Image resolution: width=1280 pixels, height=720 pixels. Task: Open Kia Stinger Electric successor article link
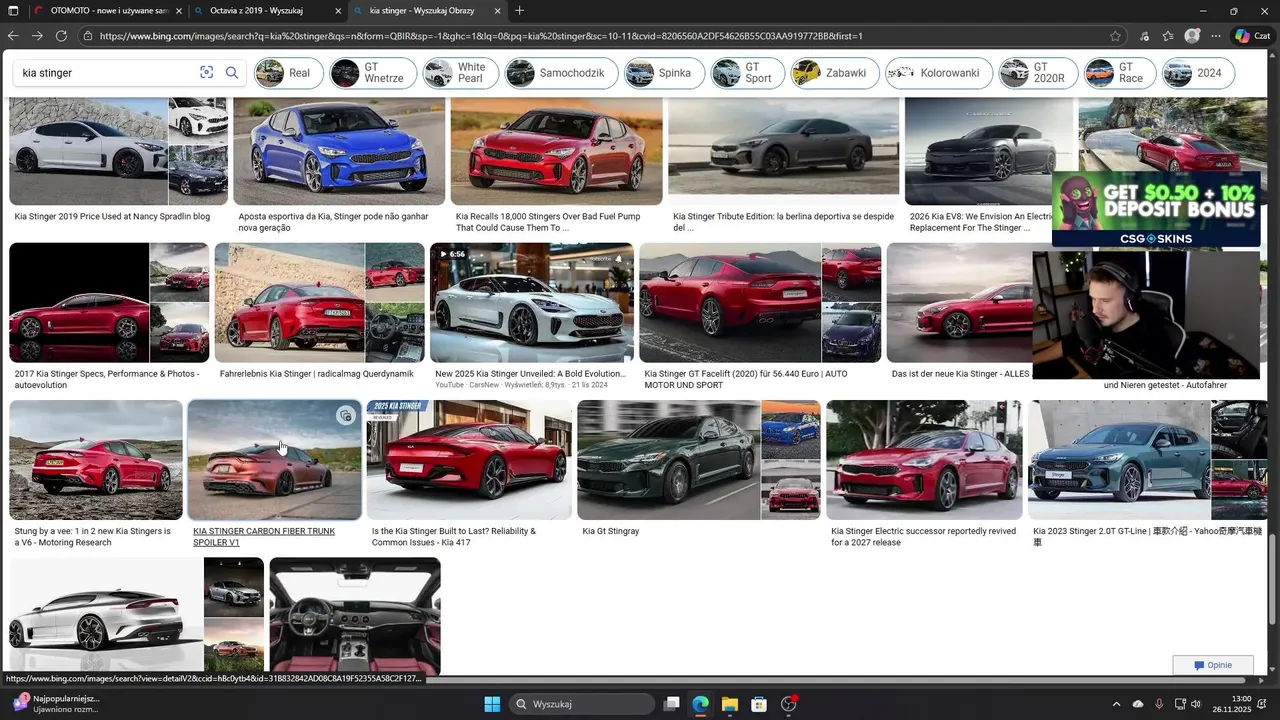click(x=923, y=536)
